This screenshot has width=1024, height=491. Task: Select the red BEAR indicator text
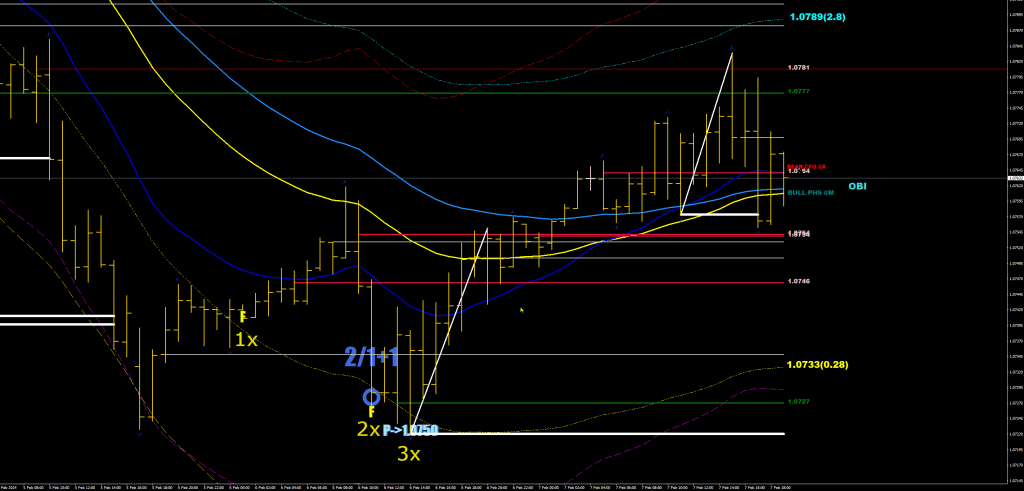tap(810, 167)
